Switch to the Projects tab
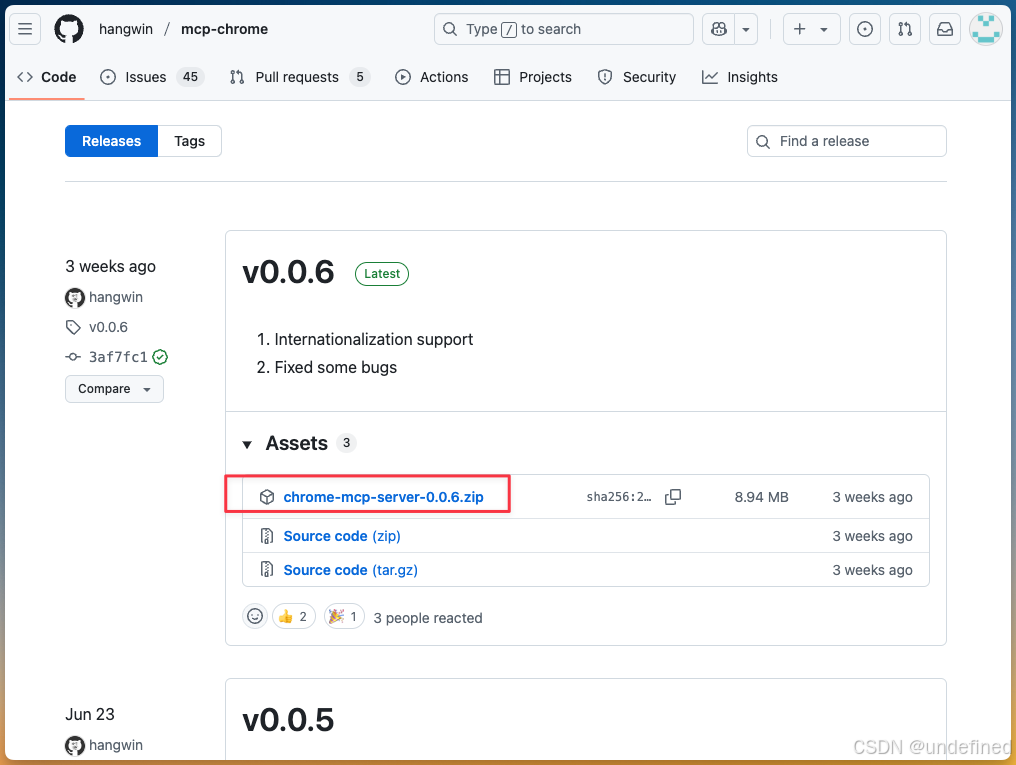1016x765 pixels. coord(533,77)
